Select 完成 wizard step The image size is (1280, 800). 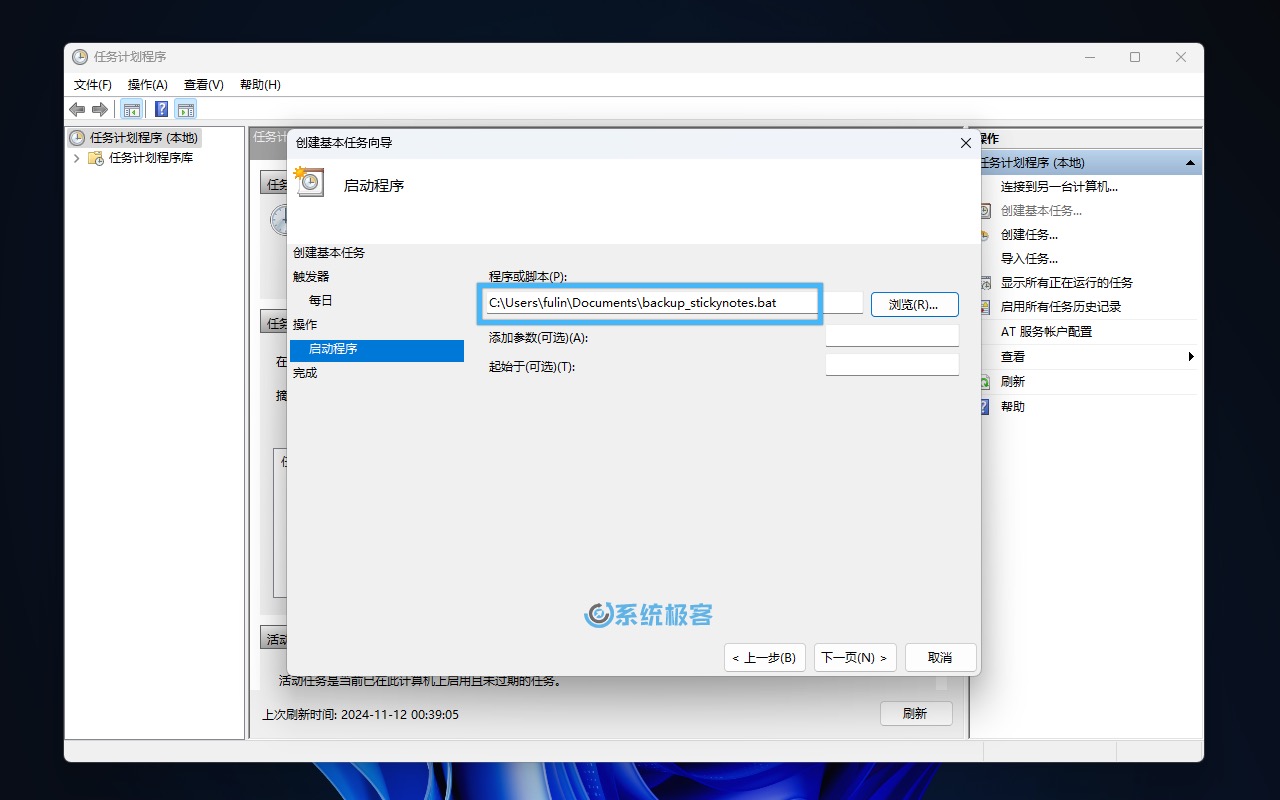tap(305, 372)
